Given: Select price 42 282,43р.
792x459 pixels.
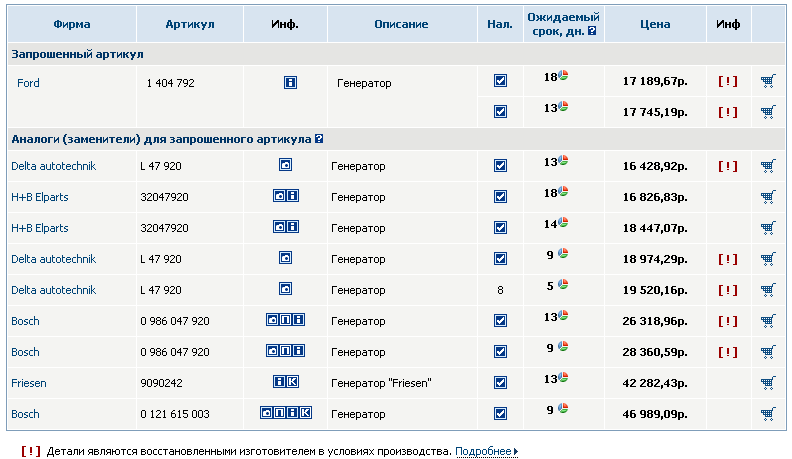Looking at the screenshot, I should click(x=655, y=383).
